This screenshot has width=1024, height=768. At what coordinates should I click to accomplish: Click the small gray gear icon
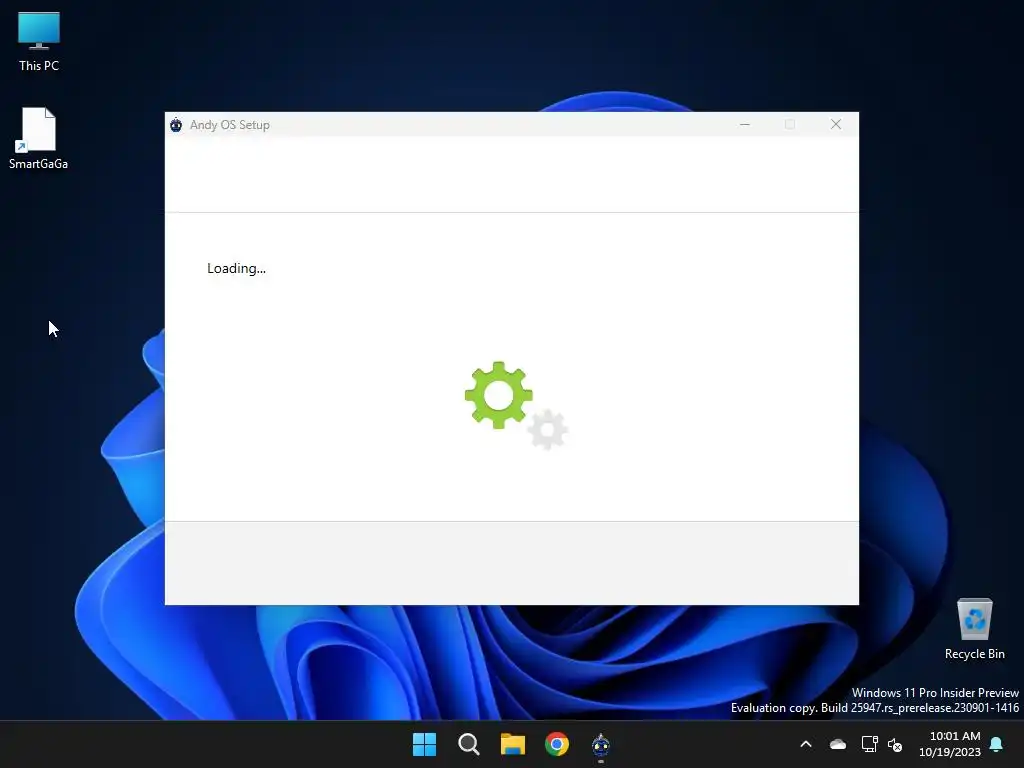point(547,429)
